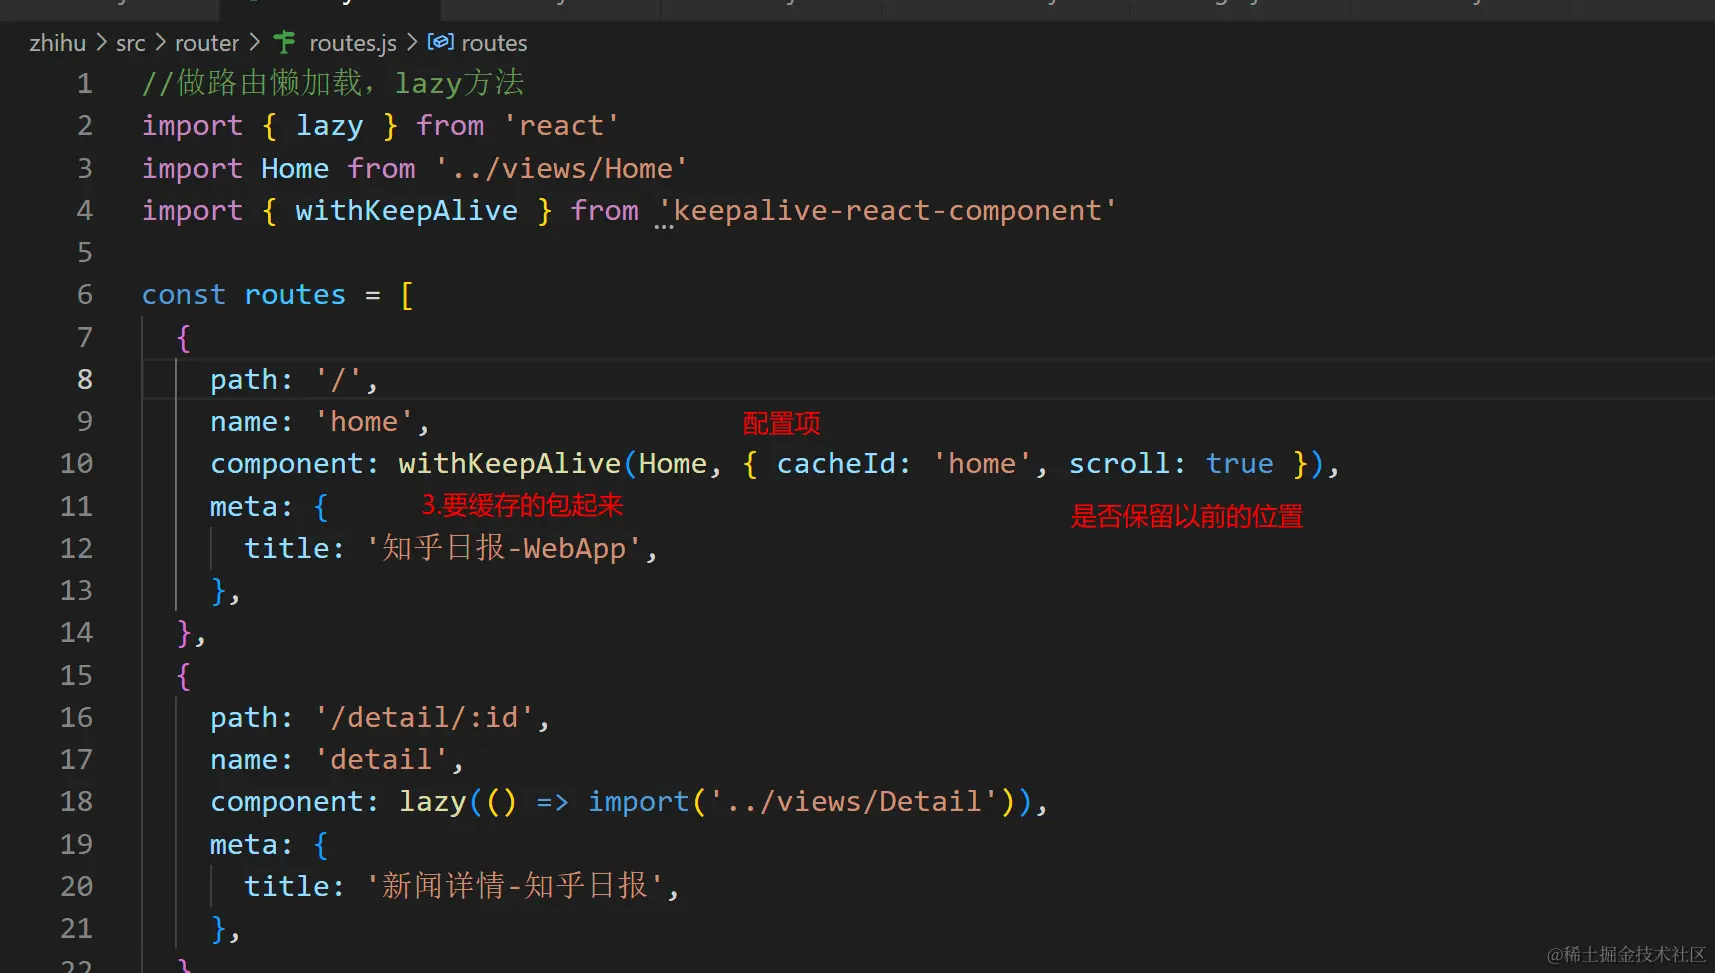Click the true value after scroll on line 10

[x=1239, y=463]
